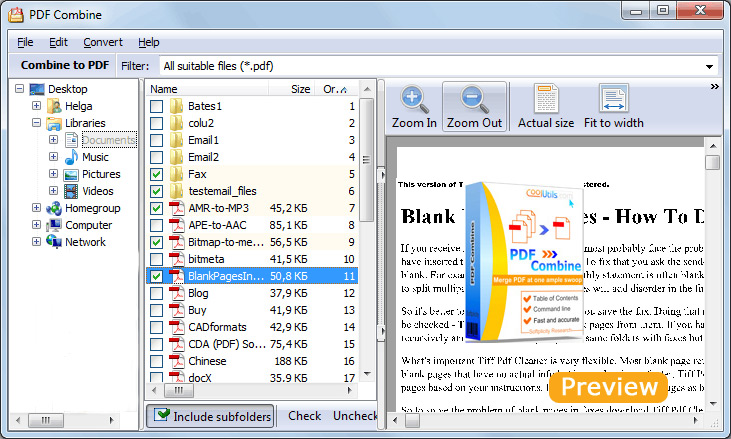Uncheck the Fax folder checkbox
Screen dimensions: 731x439
[157, 174]
